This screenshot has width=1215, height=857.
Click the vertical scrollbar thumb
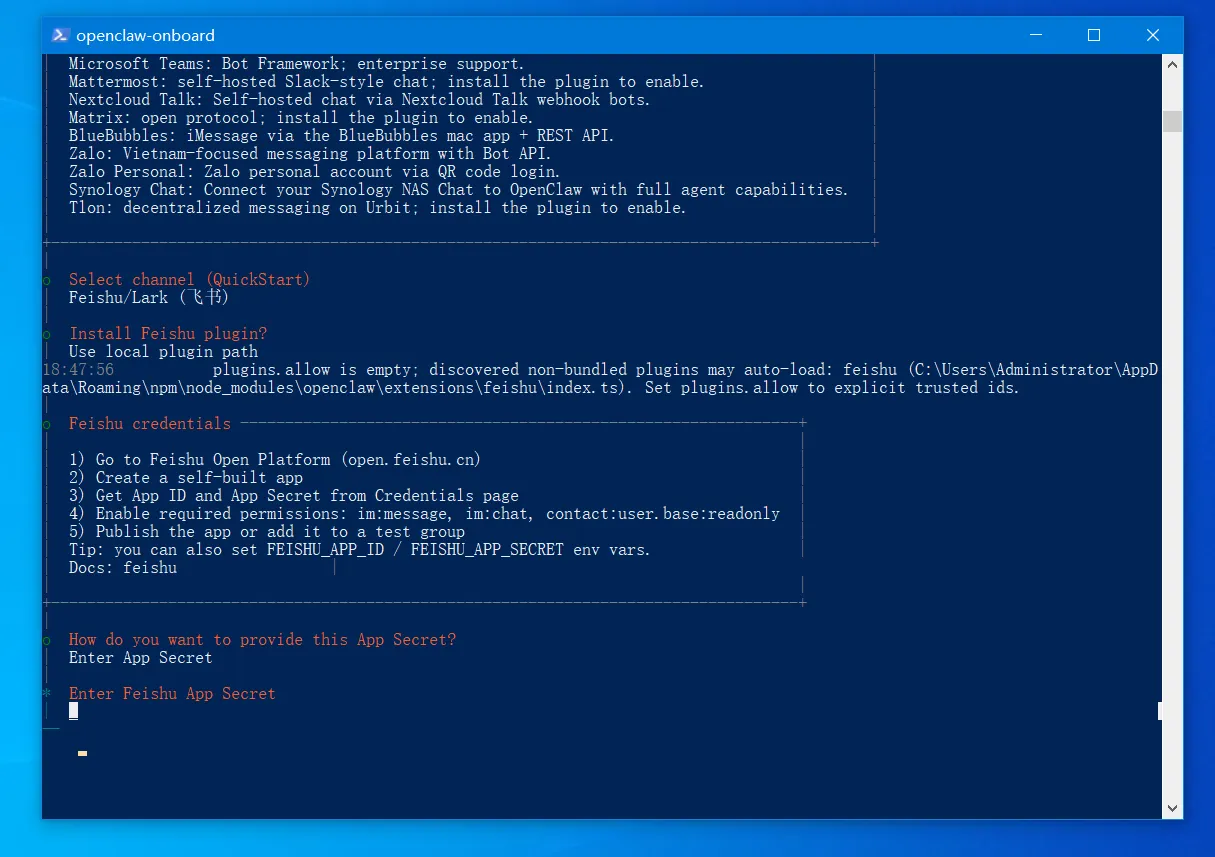pos(1172,121)
